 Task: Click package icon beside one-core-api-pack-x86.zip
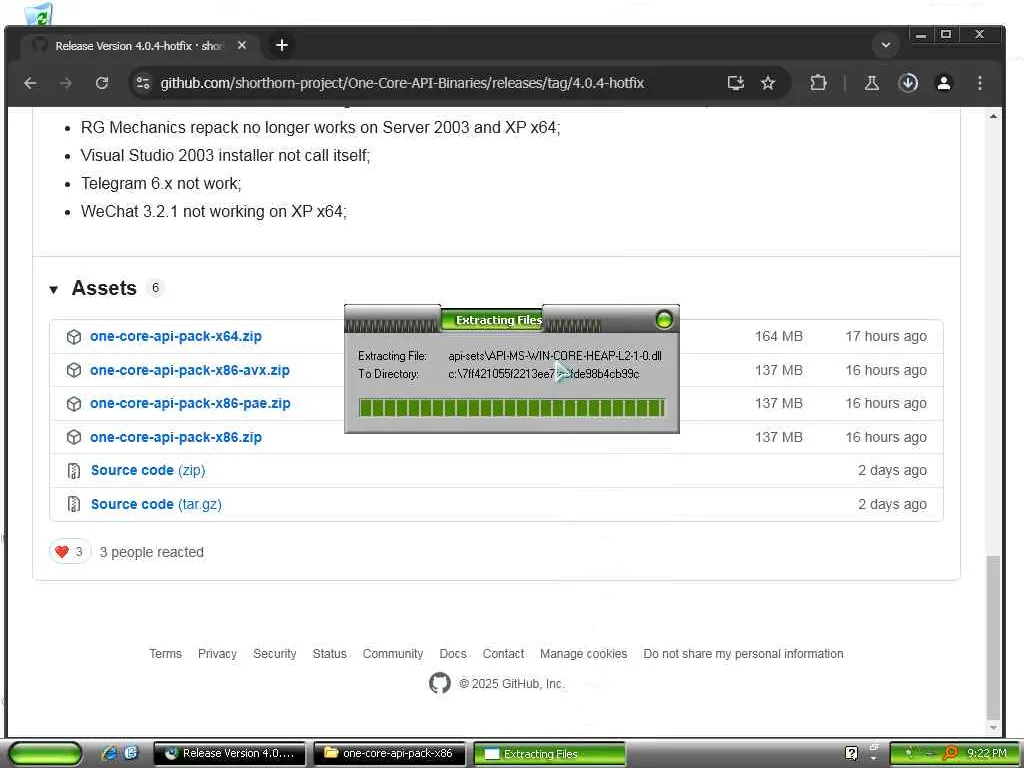click(x=74, y=438)
